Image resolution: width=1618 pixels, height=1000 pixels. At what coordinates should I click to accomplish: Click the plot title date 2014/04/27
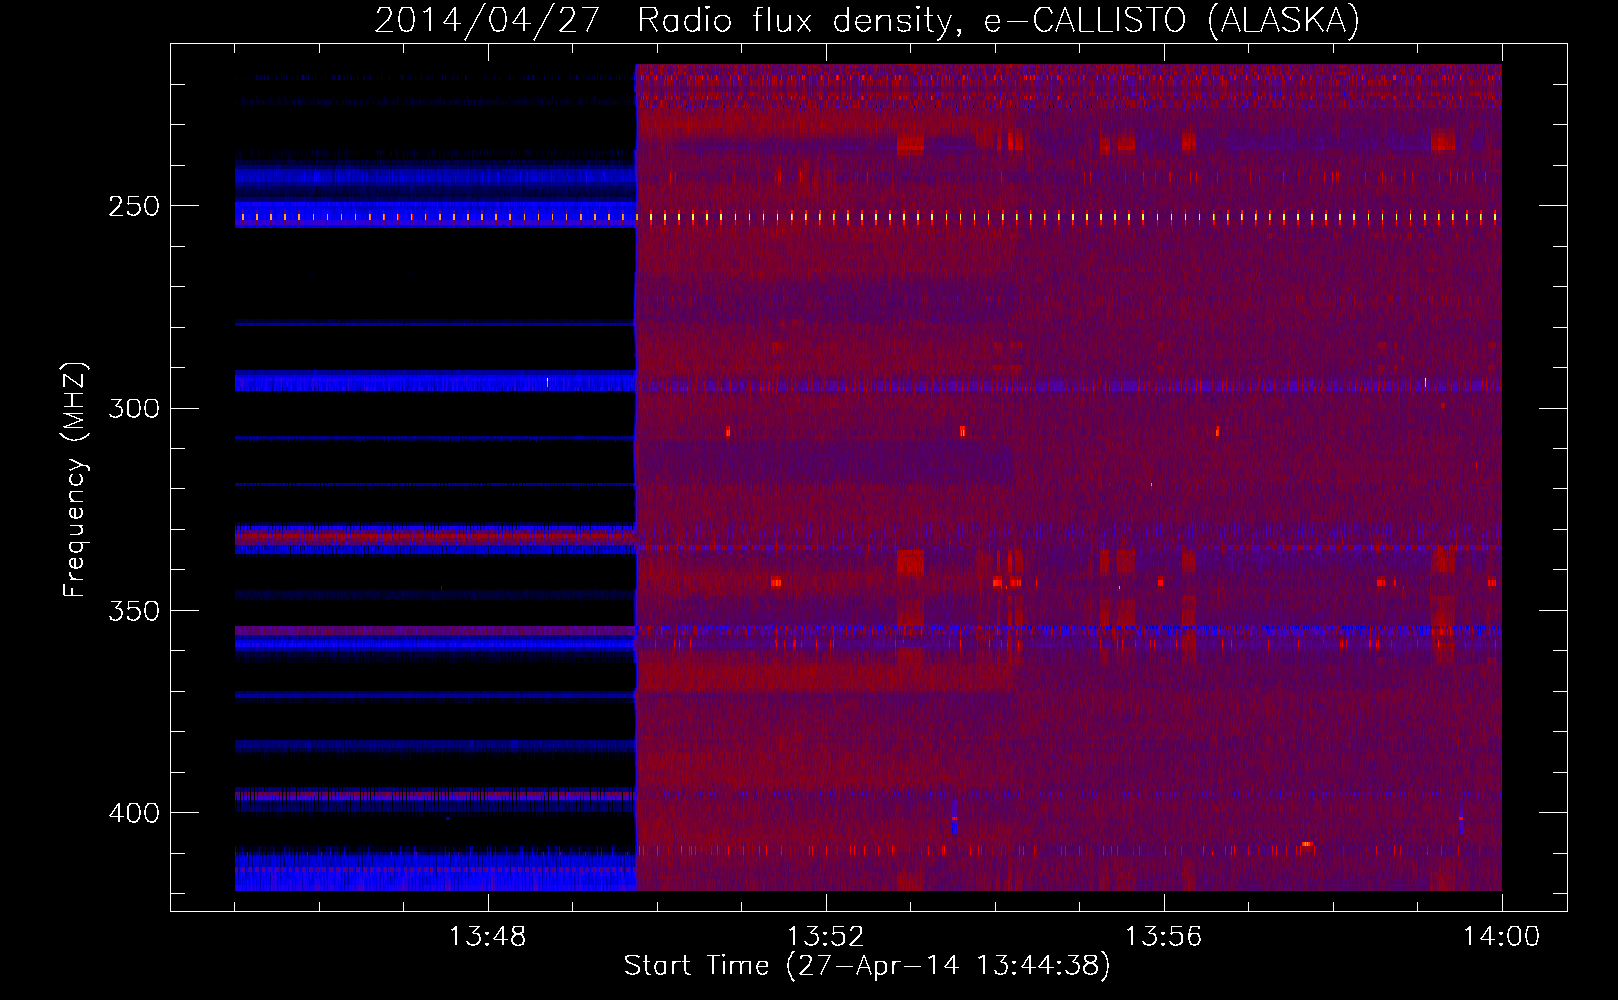click(487, 21)
